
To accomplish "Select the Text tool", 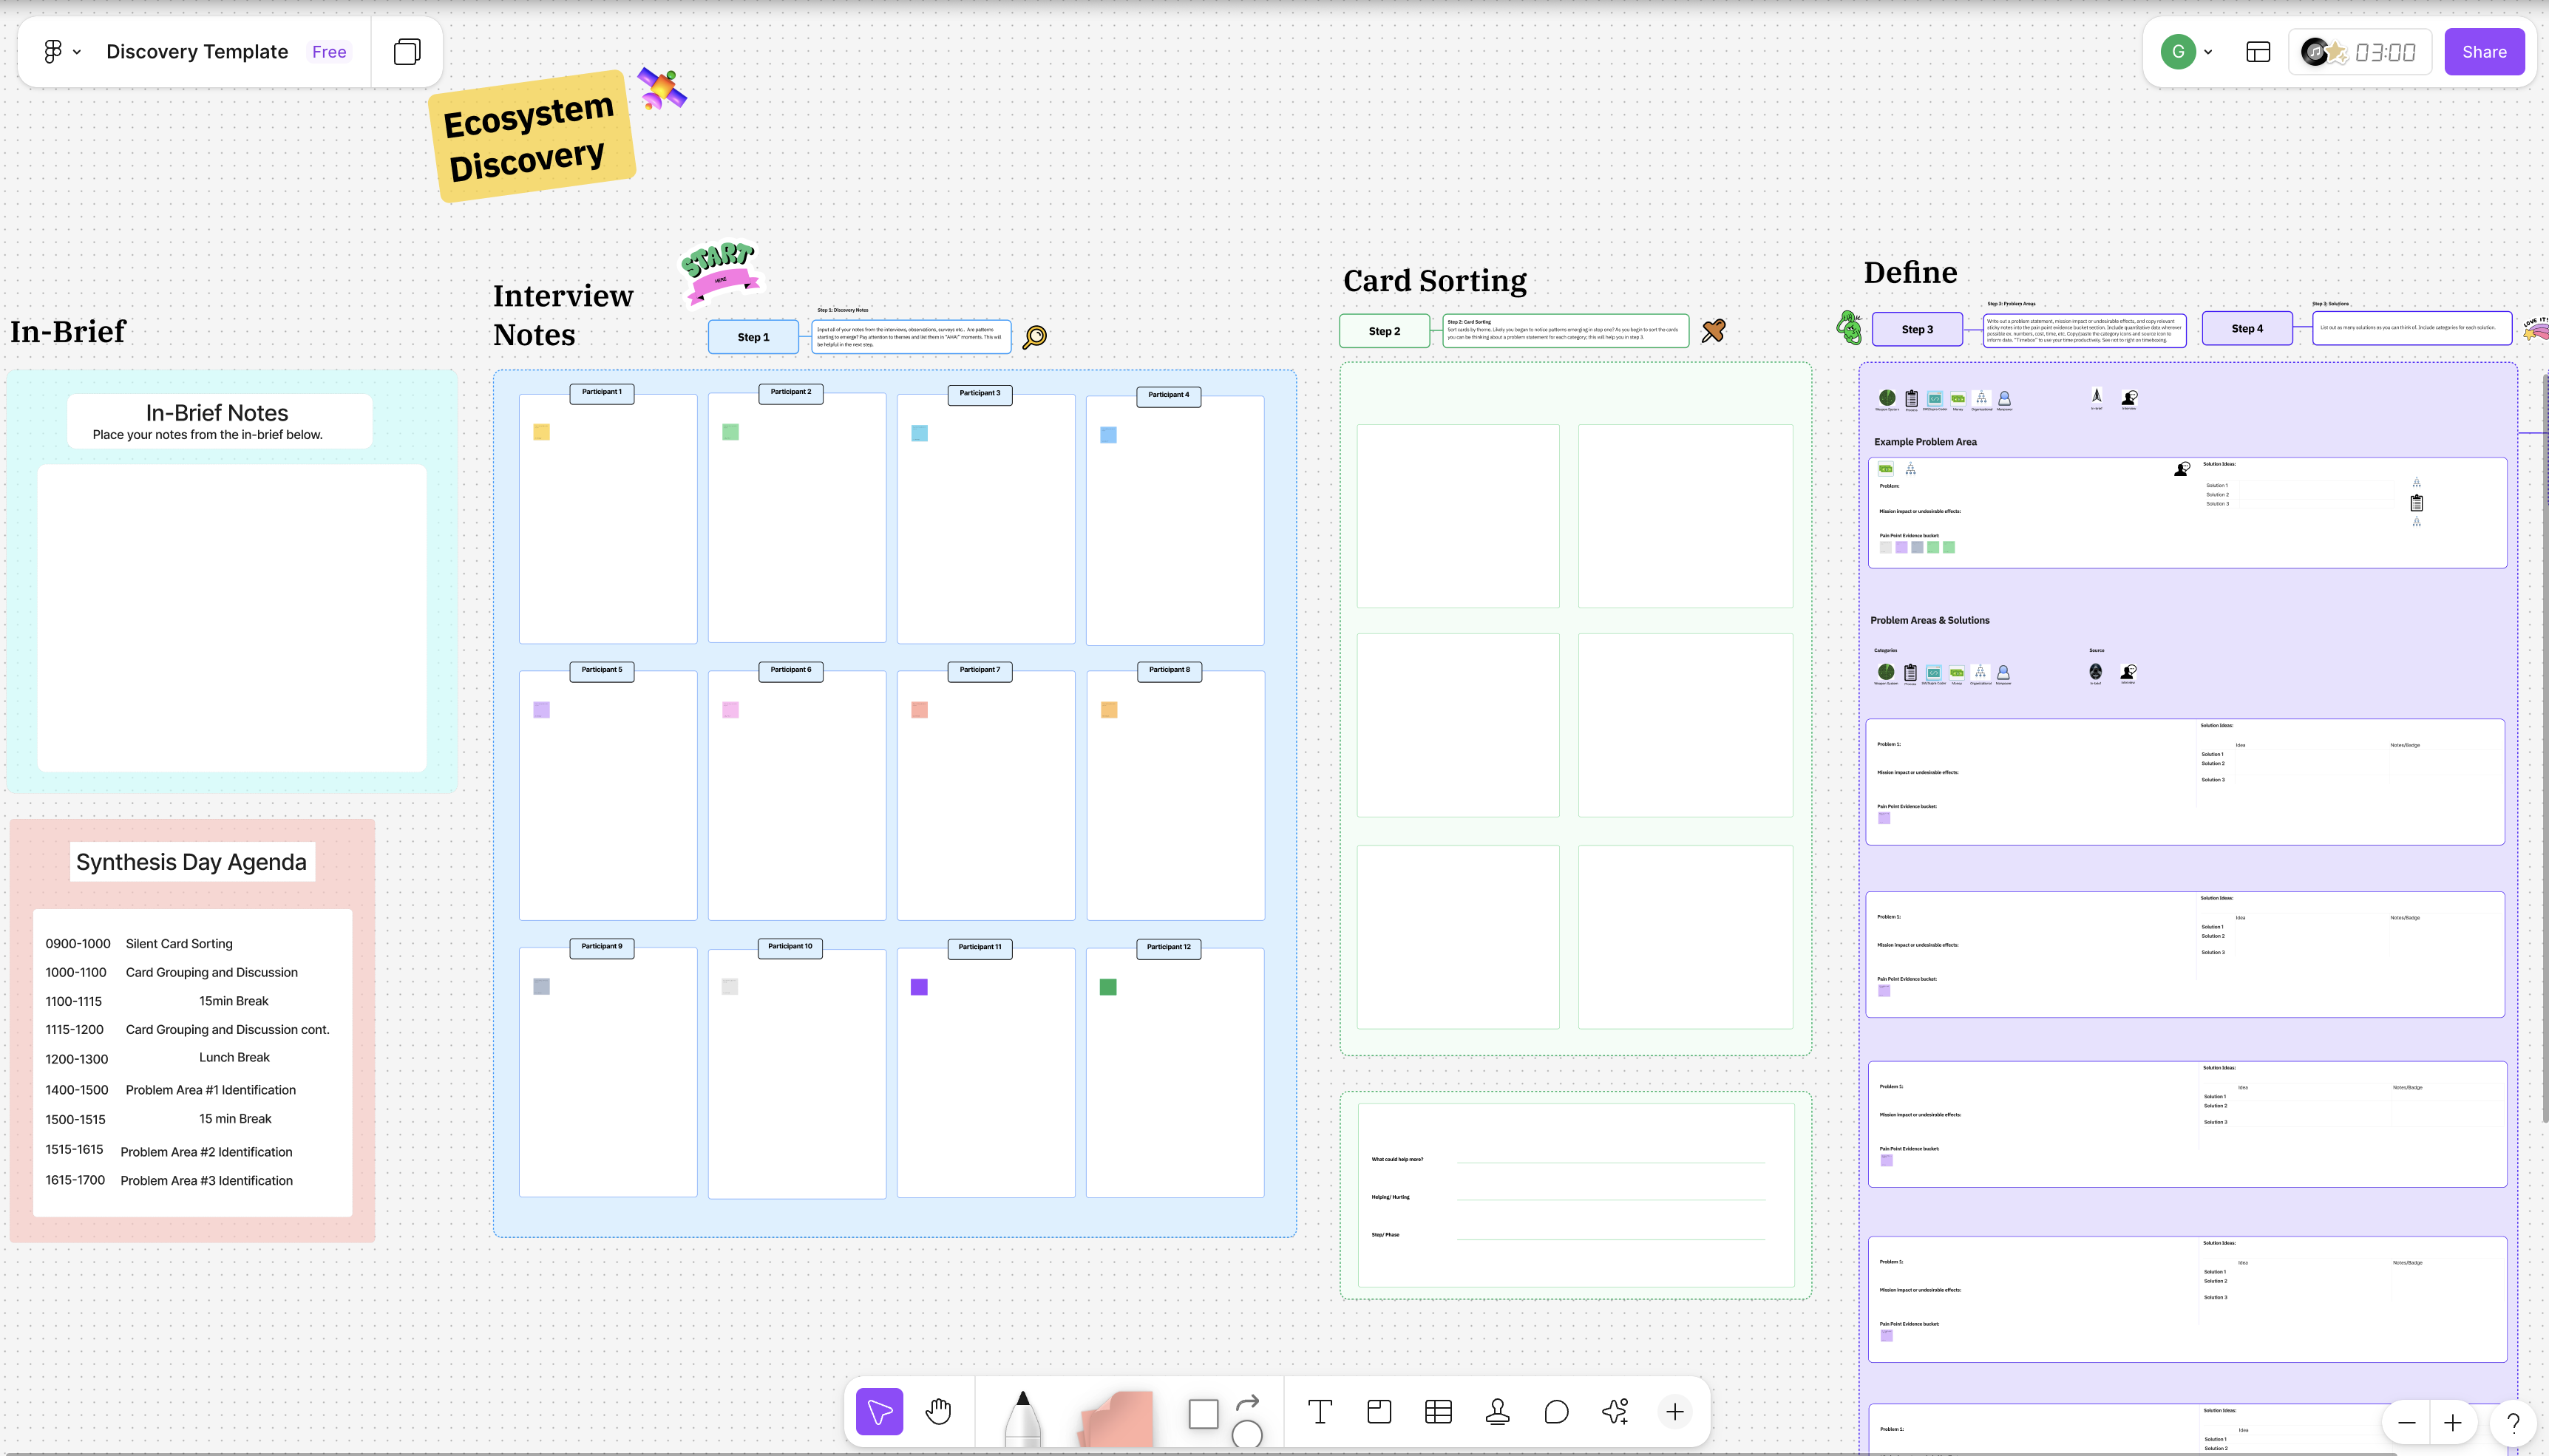I will tap(1320, 1411).
